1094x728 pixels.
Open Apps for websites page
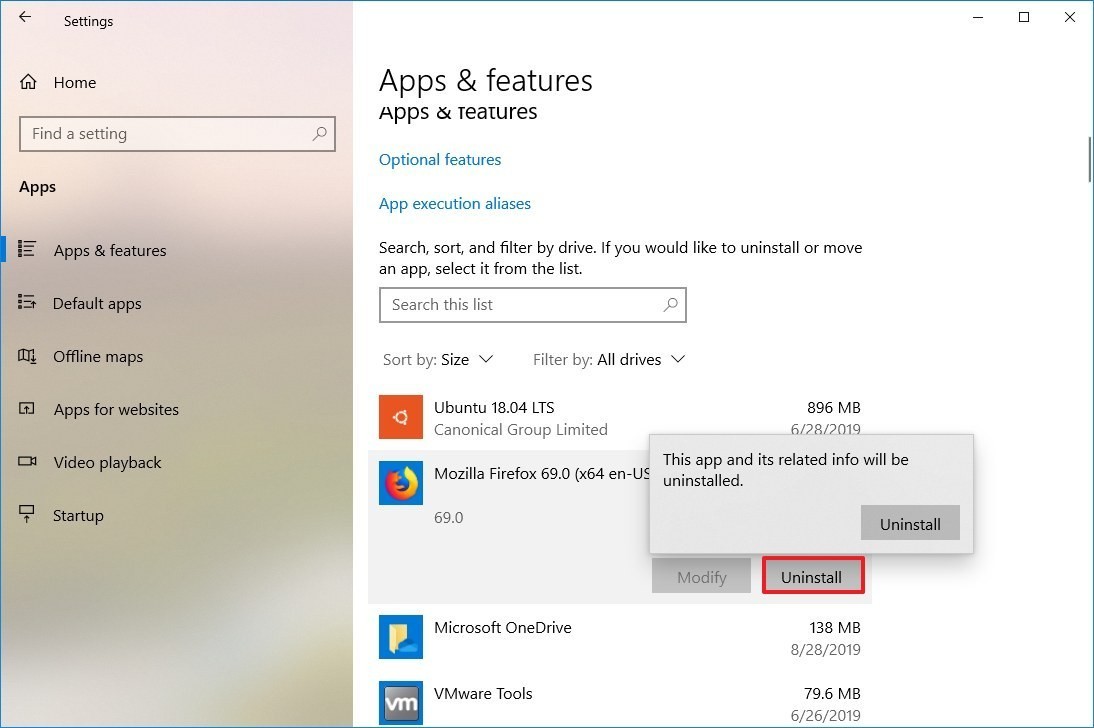tap(116, 410)
